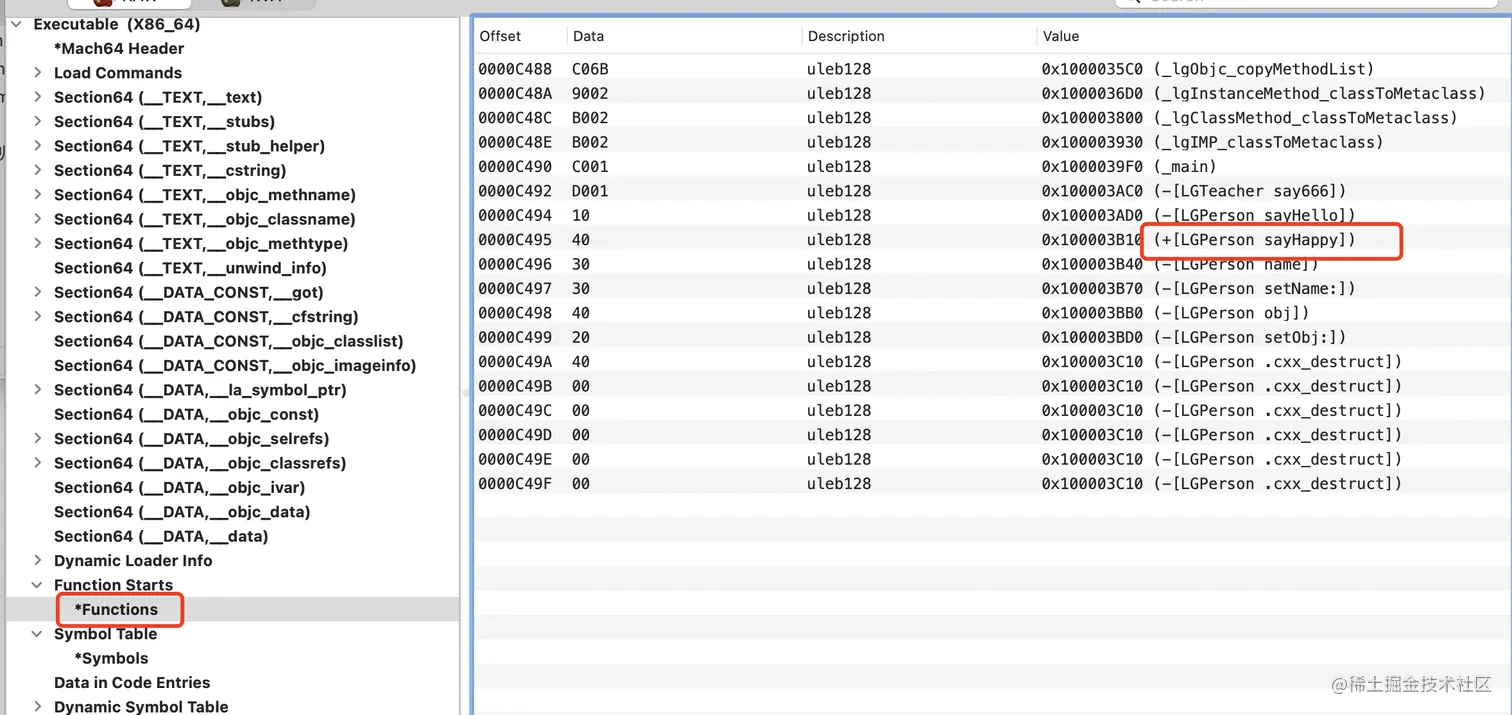Select the -[LGPerson obj] value
This screenshot has width=1512, height=715.
click(1175, 312)
